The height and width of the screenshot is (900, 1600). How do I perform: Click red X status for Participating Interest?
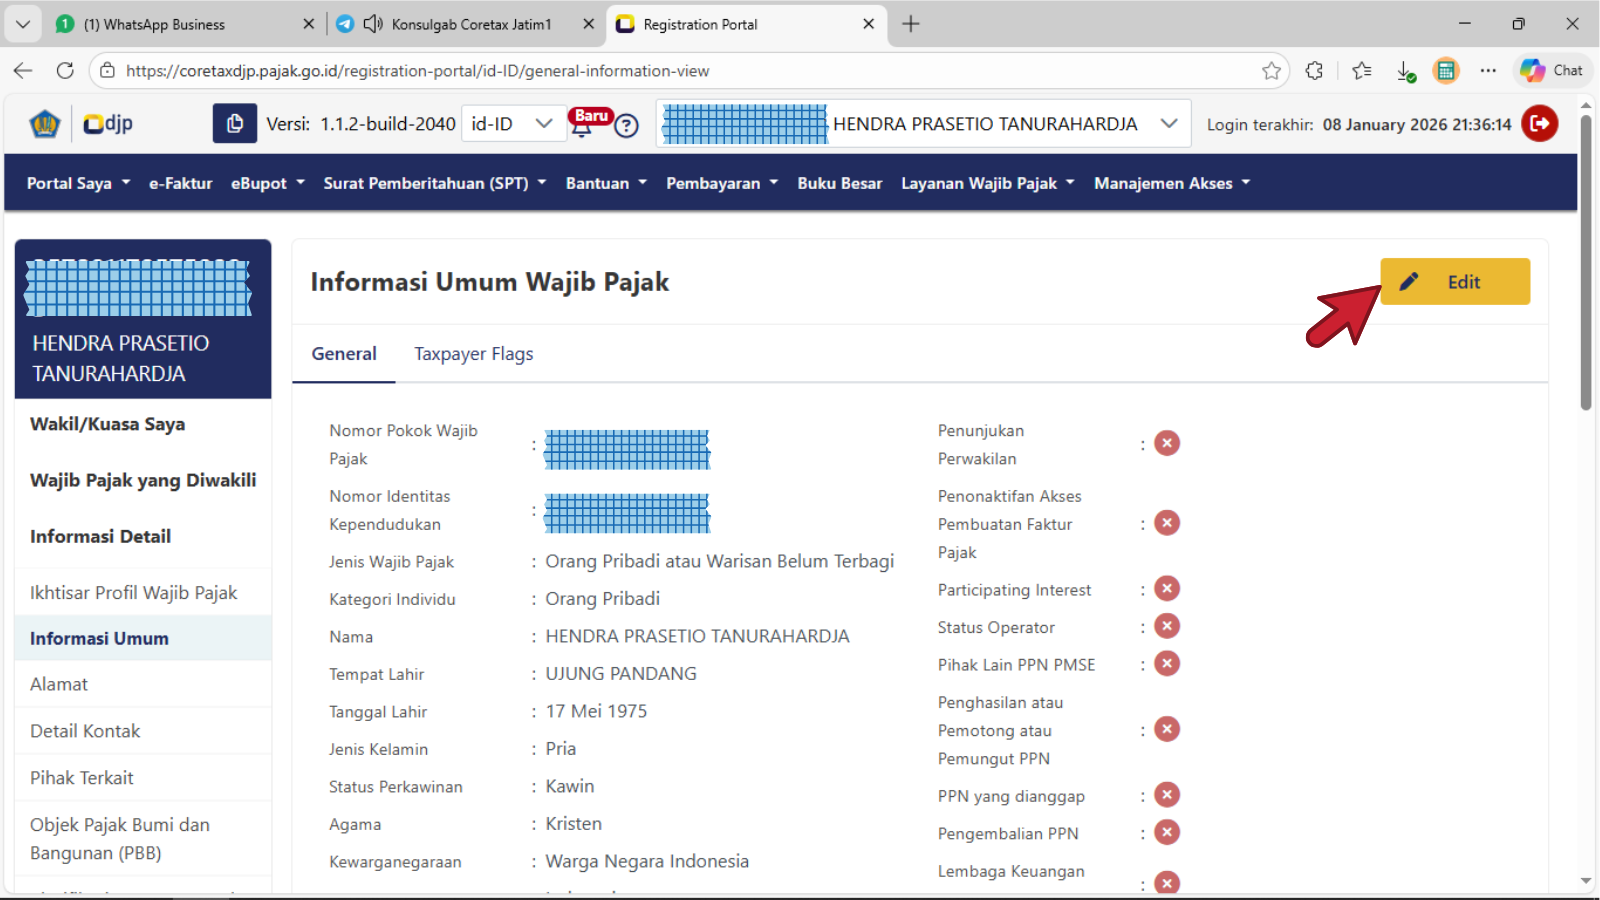[1167, 589]
